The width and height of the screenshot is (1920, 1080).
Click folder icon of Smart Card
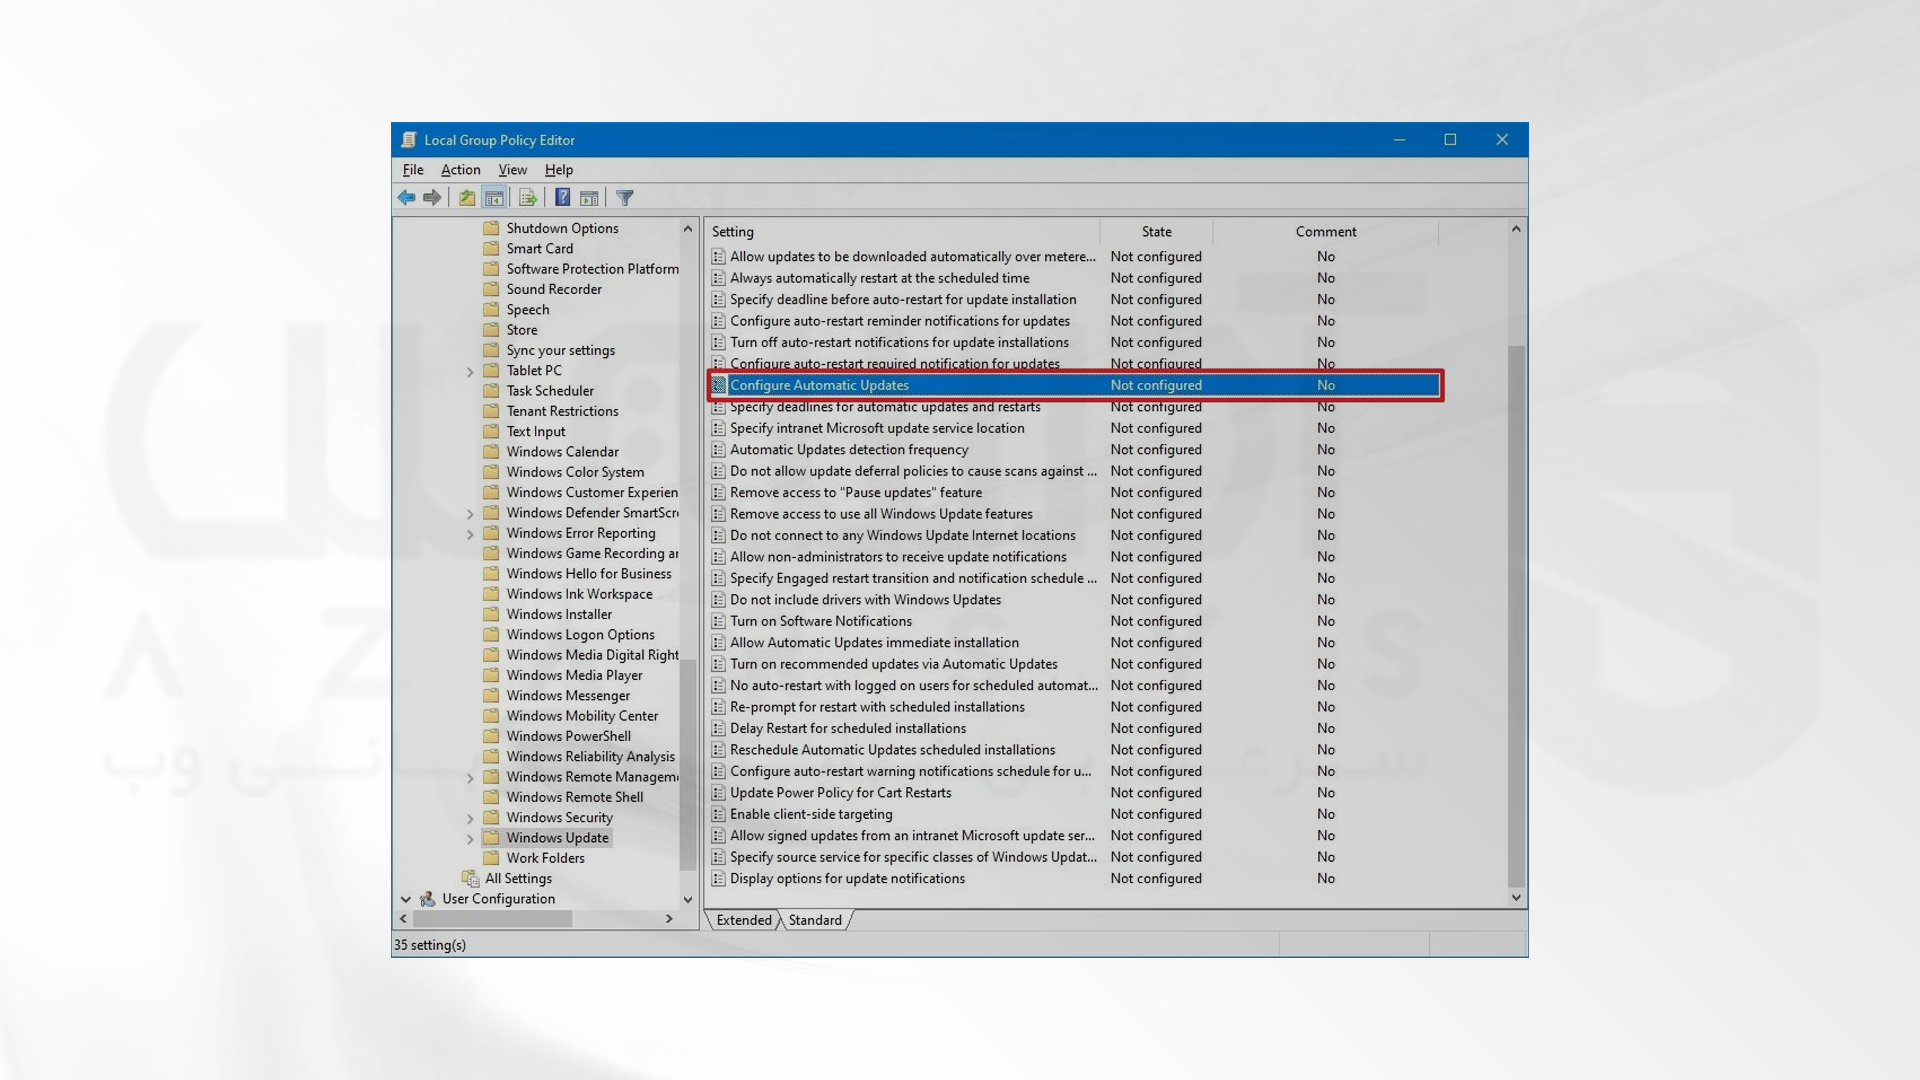point(491,249)
